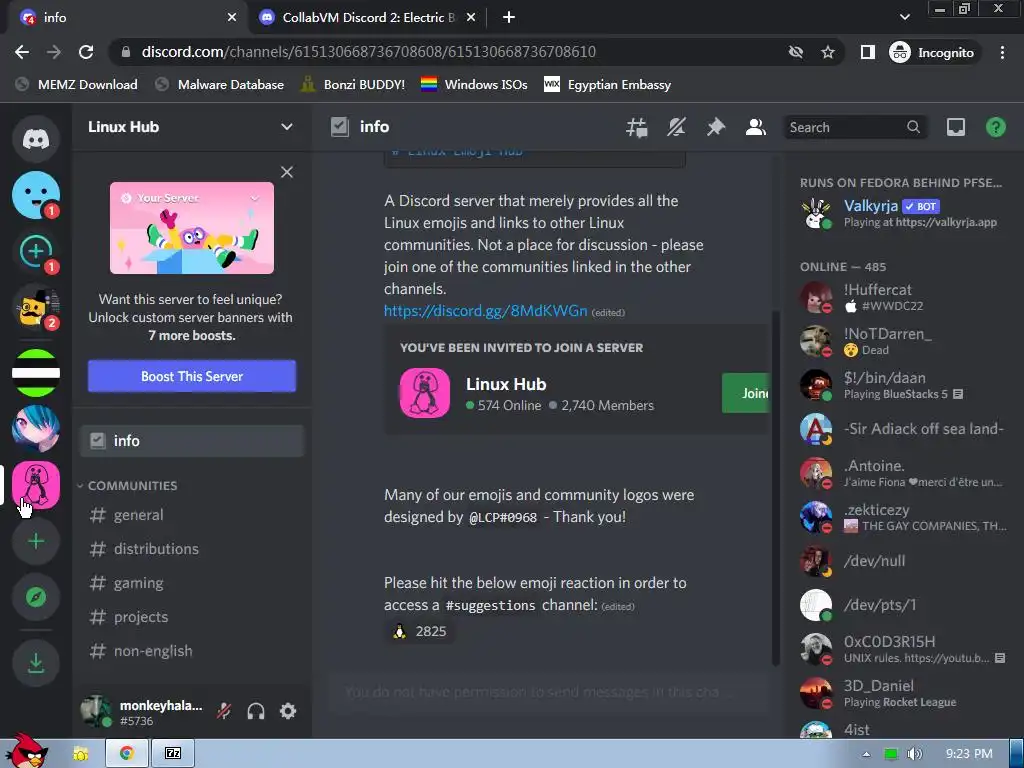
Task: Click the Chrome taskbar button
Action: tap(127, 754)
